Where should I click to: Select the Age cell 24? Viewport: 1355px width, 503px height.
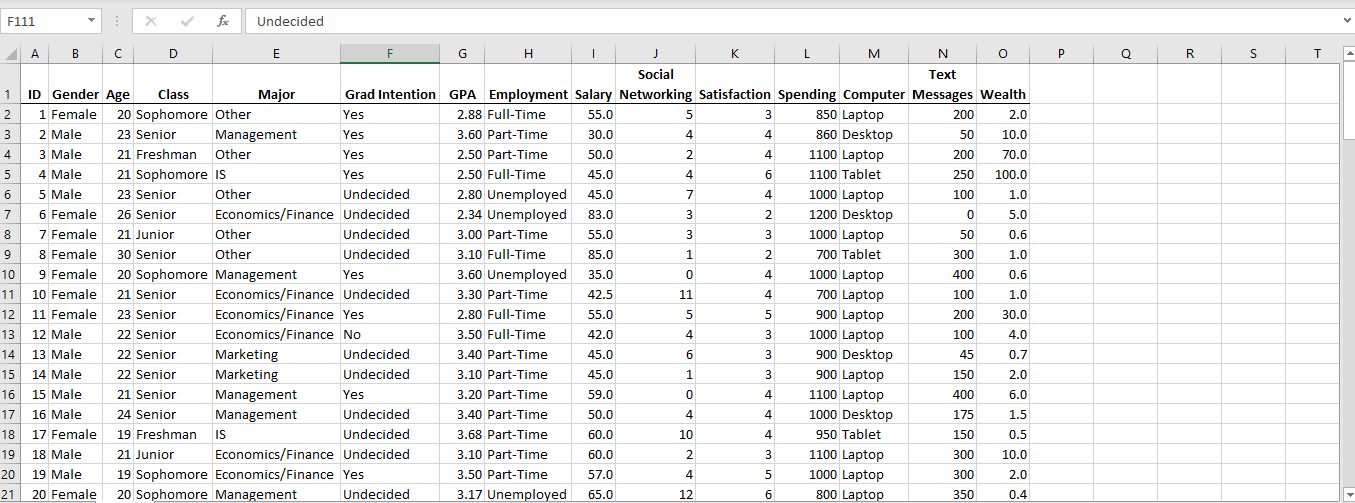tap(118, 414)
